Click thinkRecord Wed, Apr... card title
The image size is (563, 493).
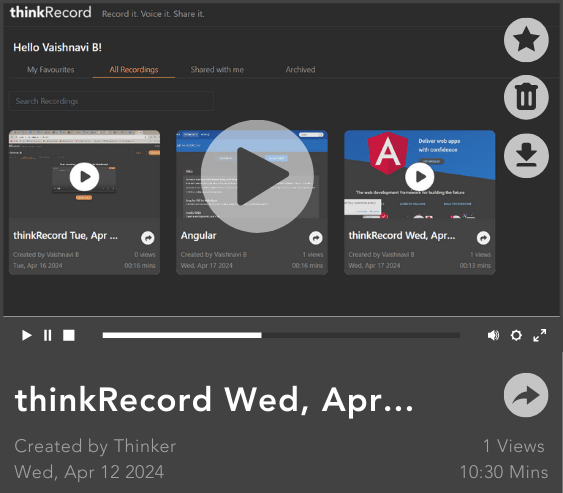click(x=402, y=236)
